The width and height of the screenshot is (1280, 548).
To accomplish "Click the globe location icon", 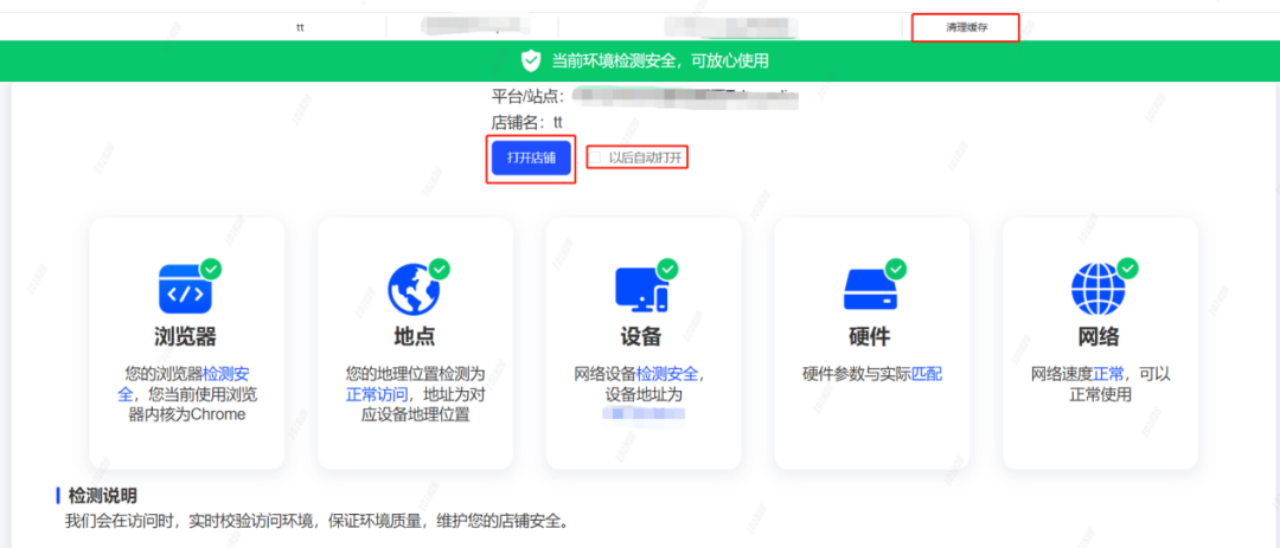I will coord(413,289).
